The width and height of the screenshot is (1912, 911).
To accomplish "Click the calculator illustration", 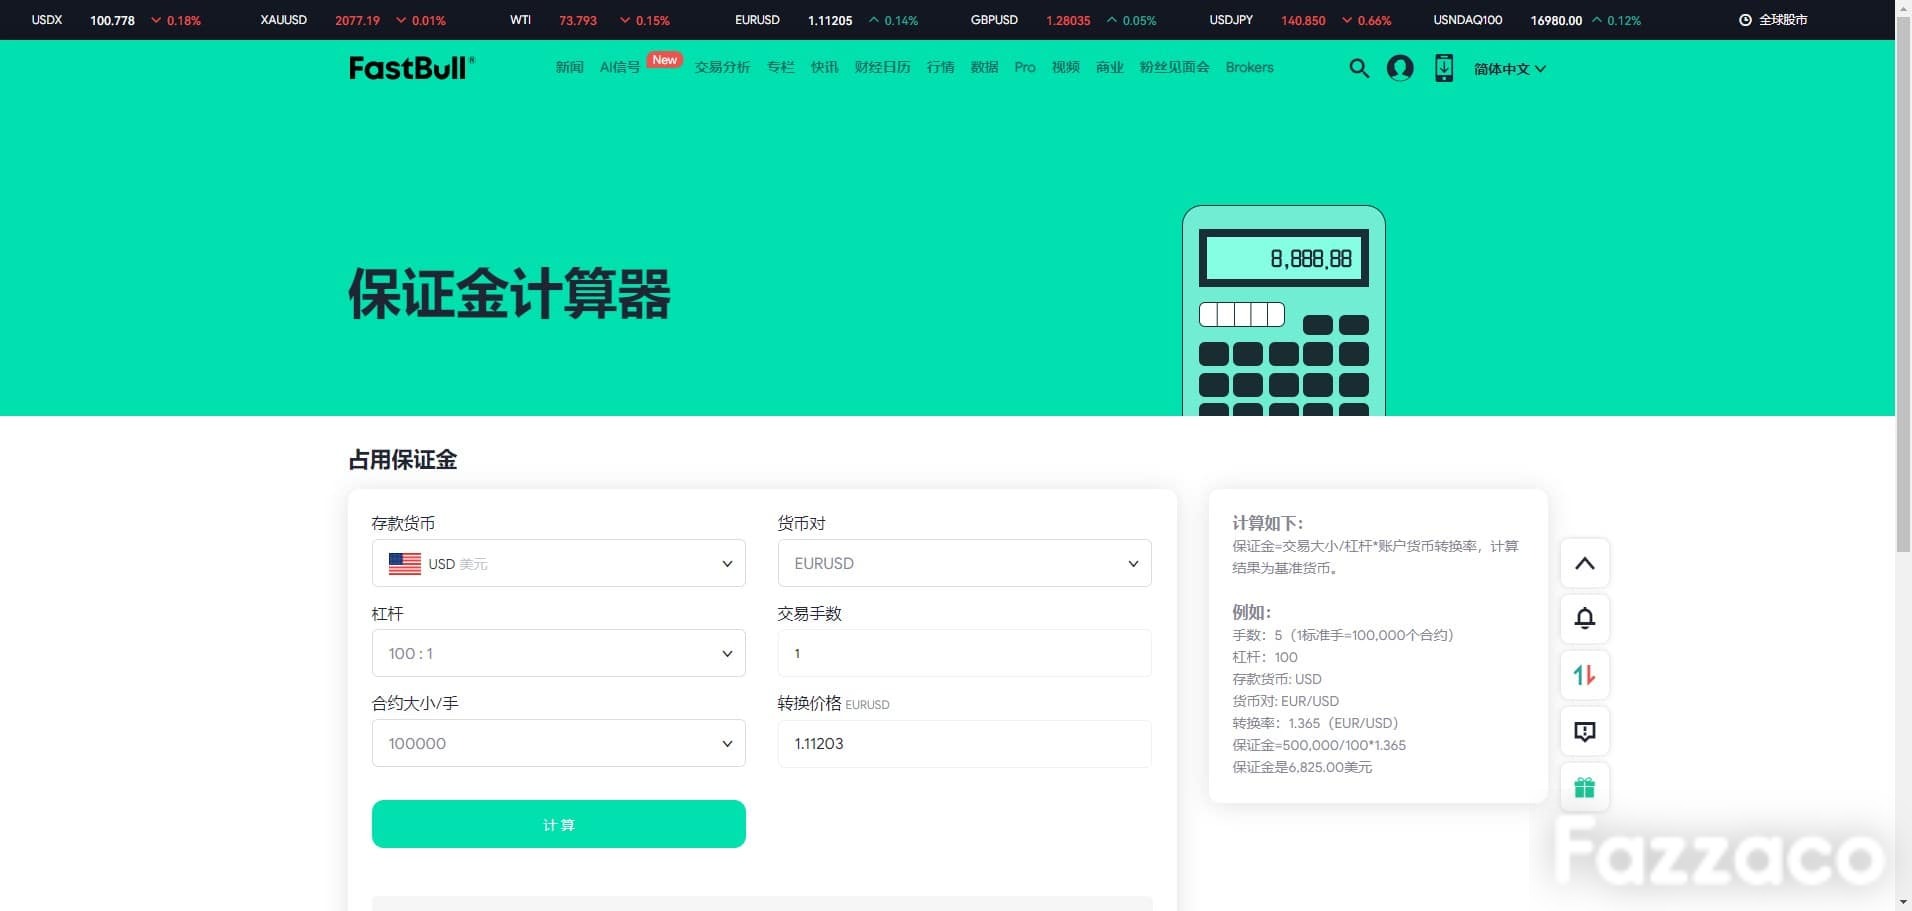I will click(x=1284, y=311).
